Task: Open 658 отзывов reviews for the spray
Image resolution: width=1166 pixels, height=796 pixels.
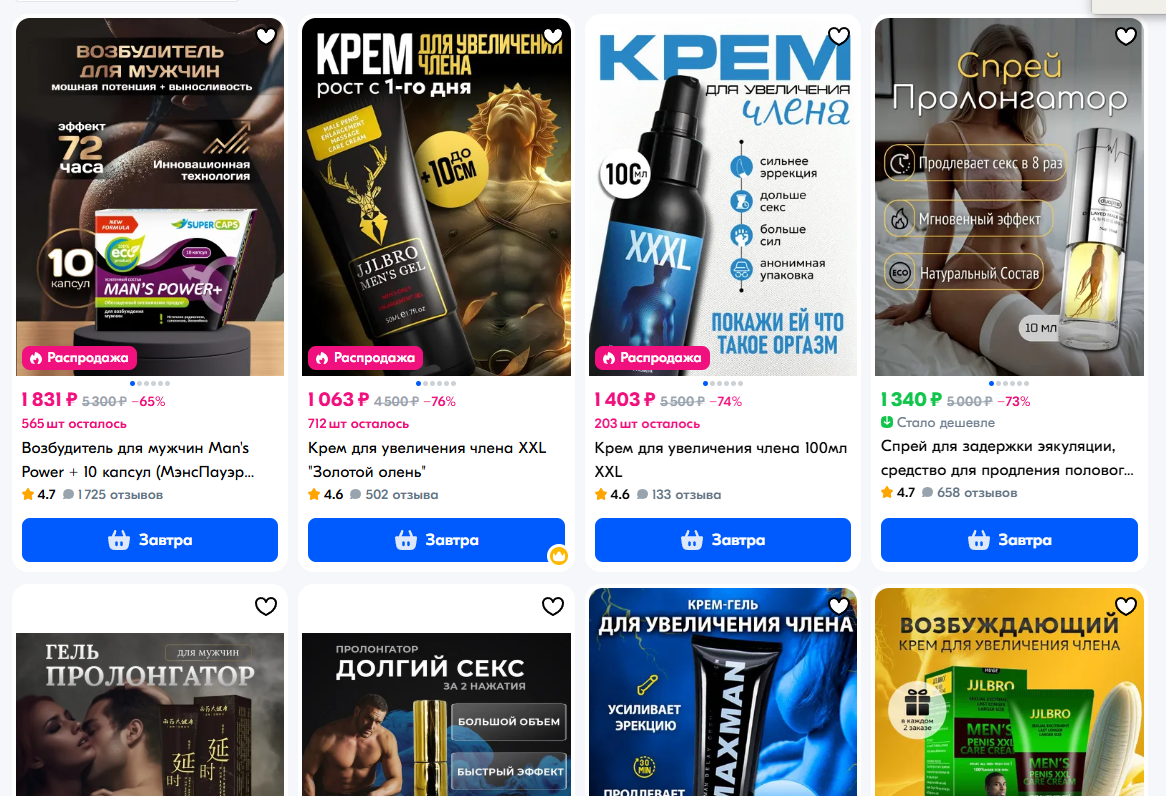Action: point(970,492)
